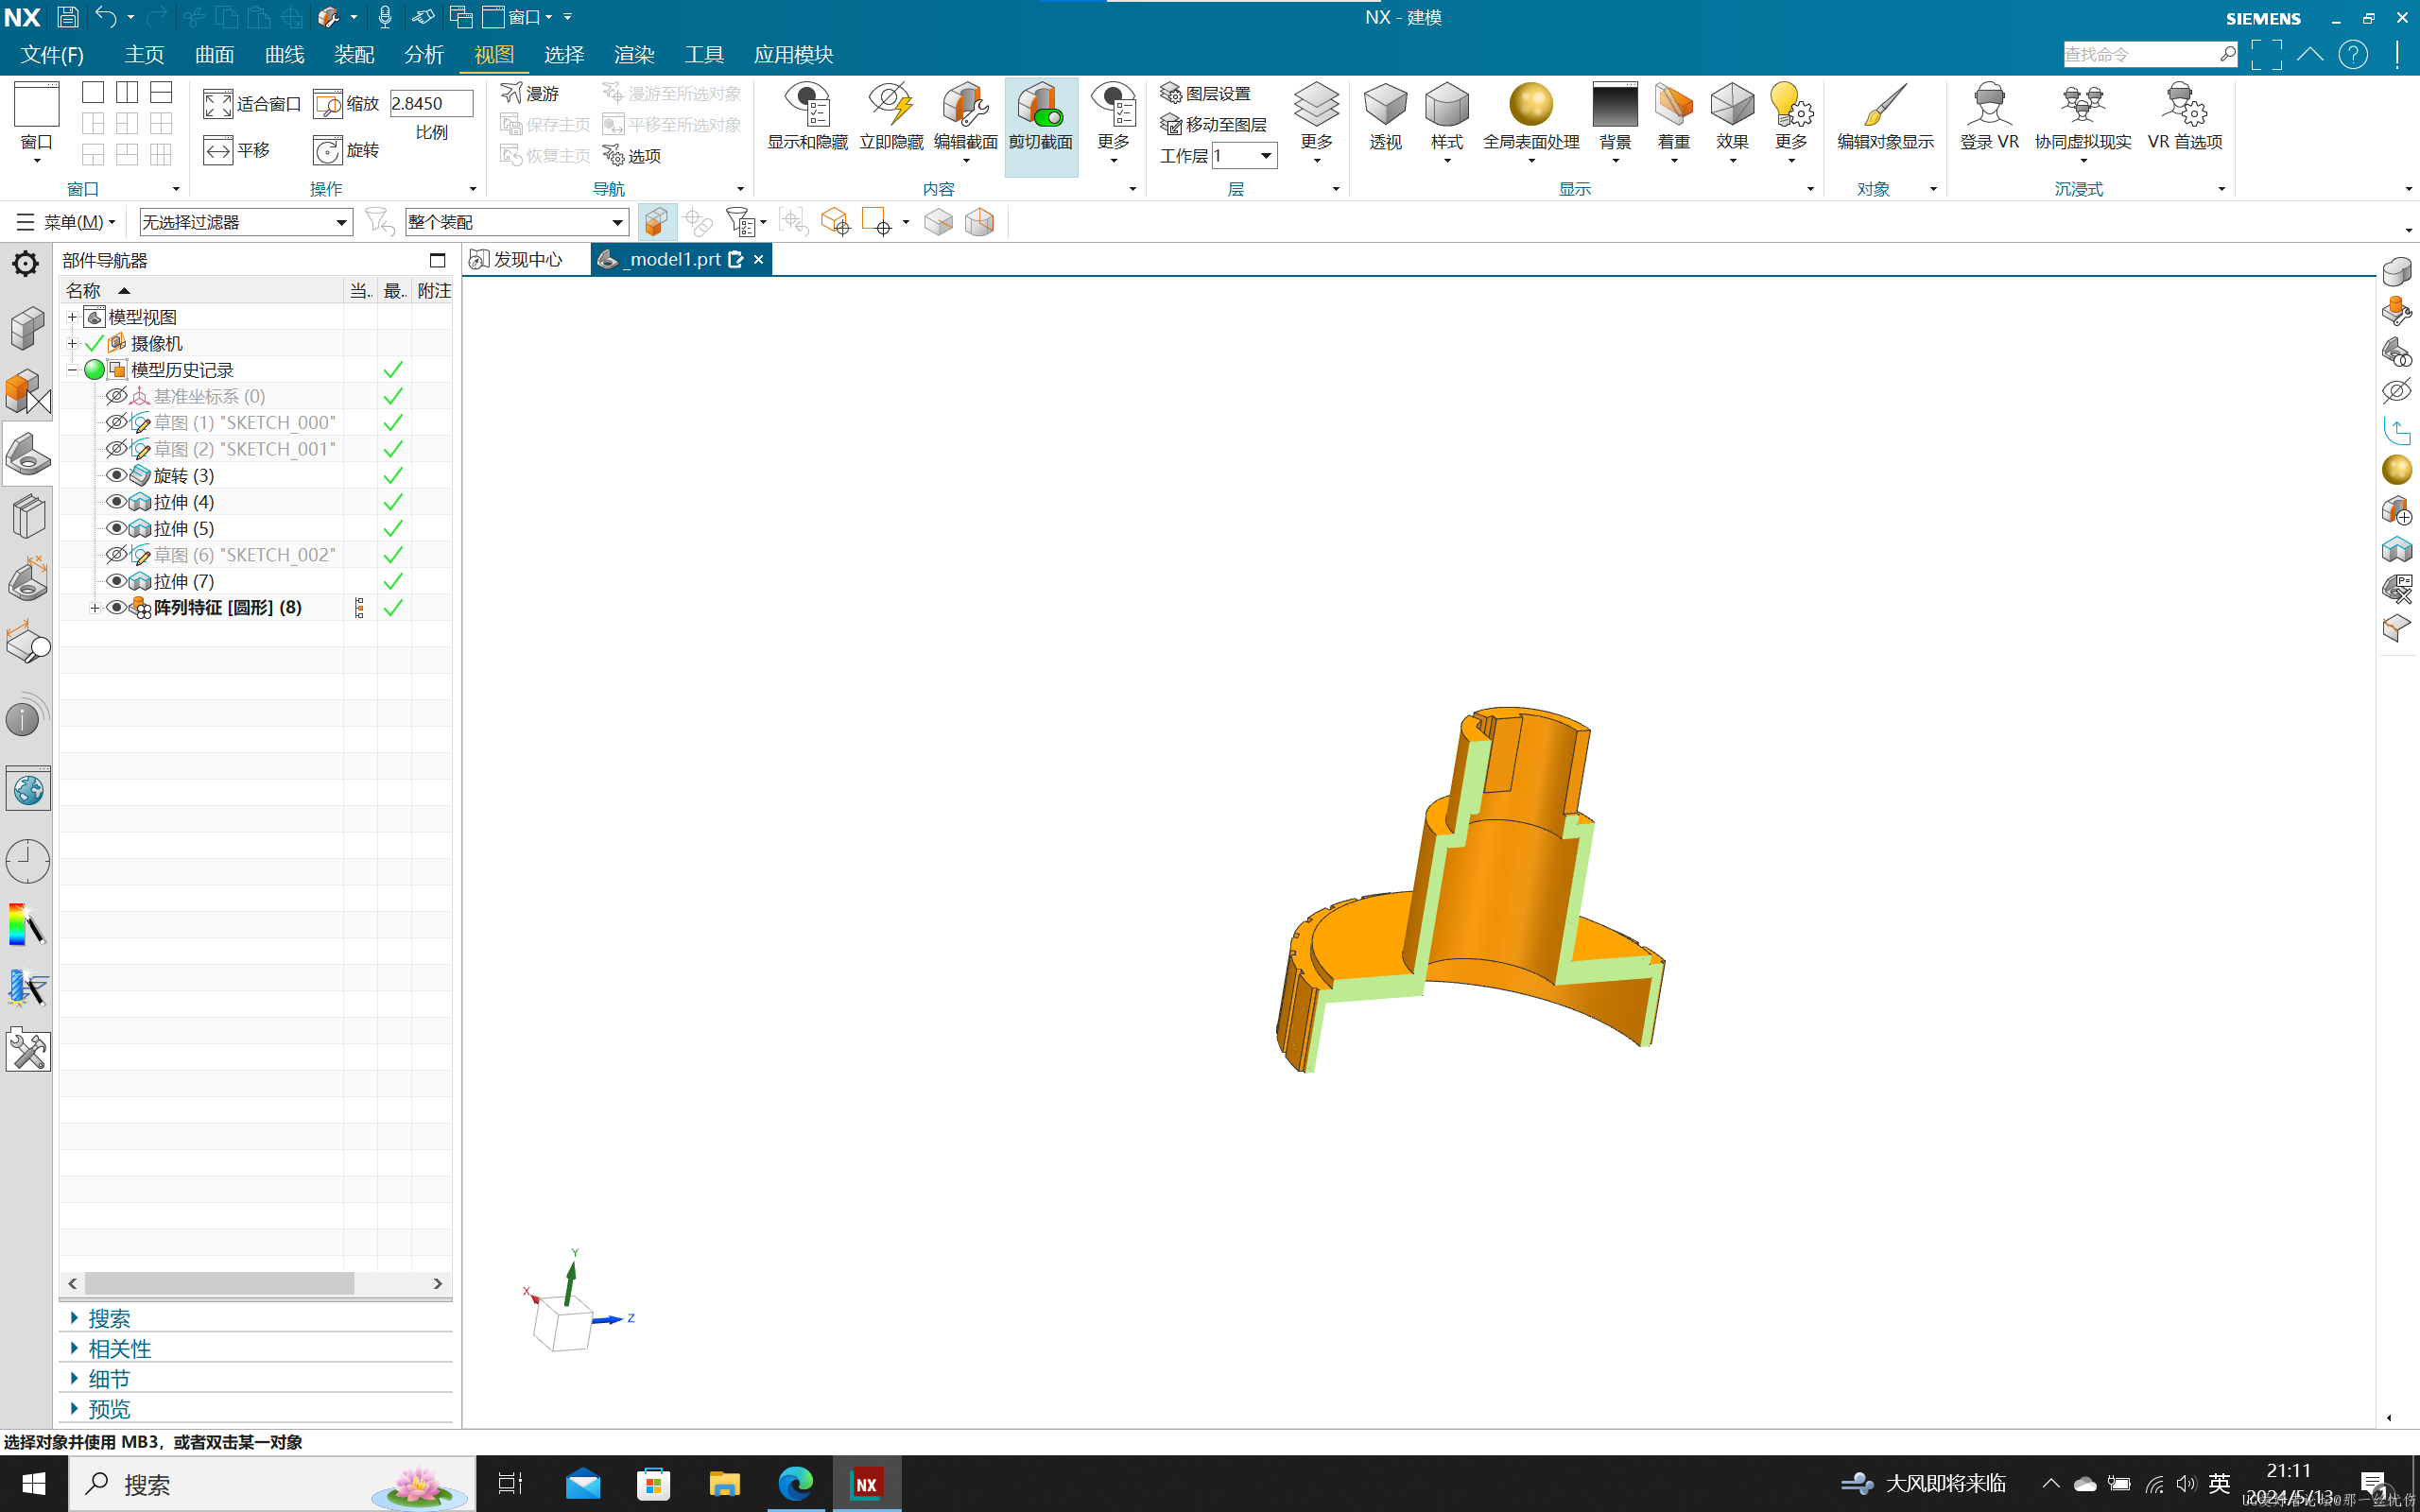Click Edit Object Display (编辑对象显示)
Viewport: 2420px width, 1512px height.
tap(1885, 116)
